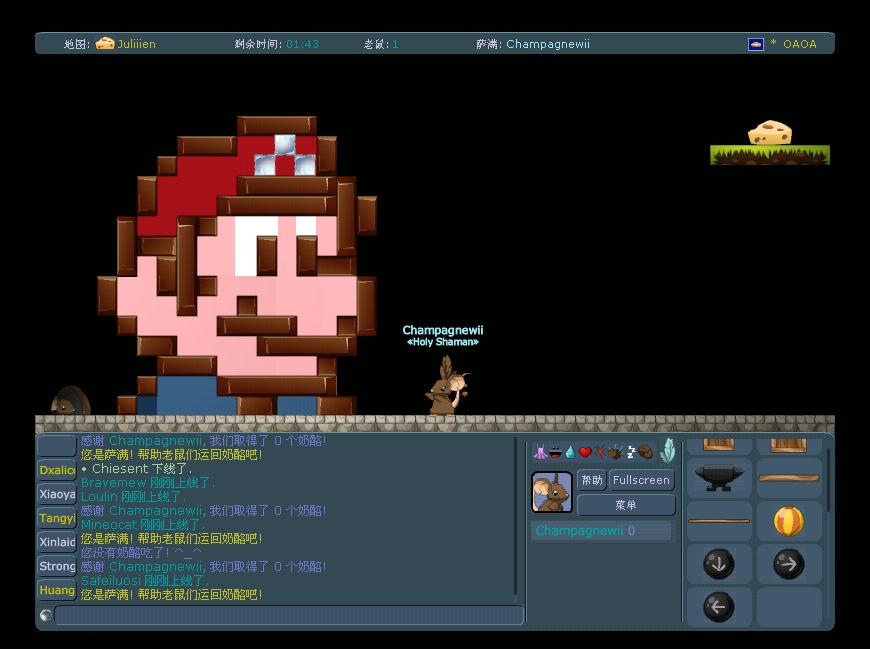Click the 'Safeiluosi 刚刚上线了' chat line
Image resolution: width=870 pixels, height=649 pixels.
pos(145,580)
